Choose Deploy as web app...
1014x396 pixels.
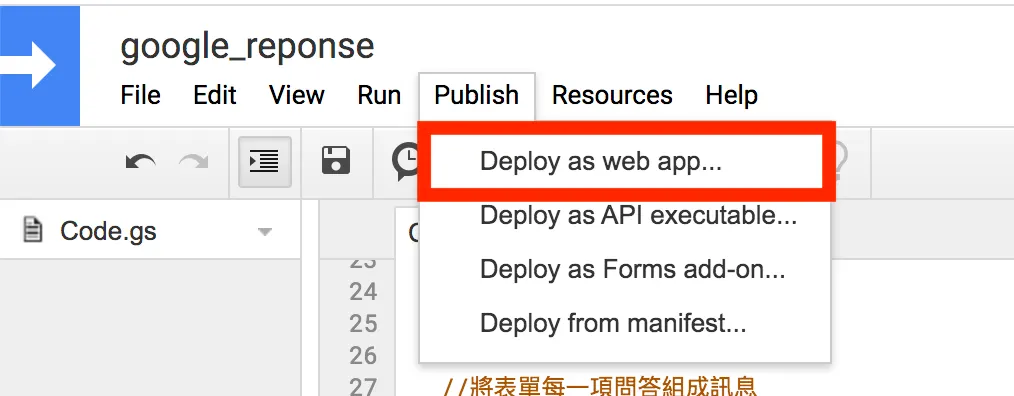tap(626, 162)
